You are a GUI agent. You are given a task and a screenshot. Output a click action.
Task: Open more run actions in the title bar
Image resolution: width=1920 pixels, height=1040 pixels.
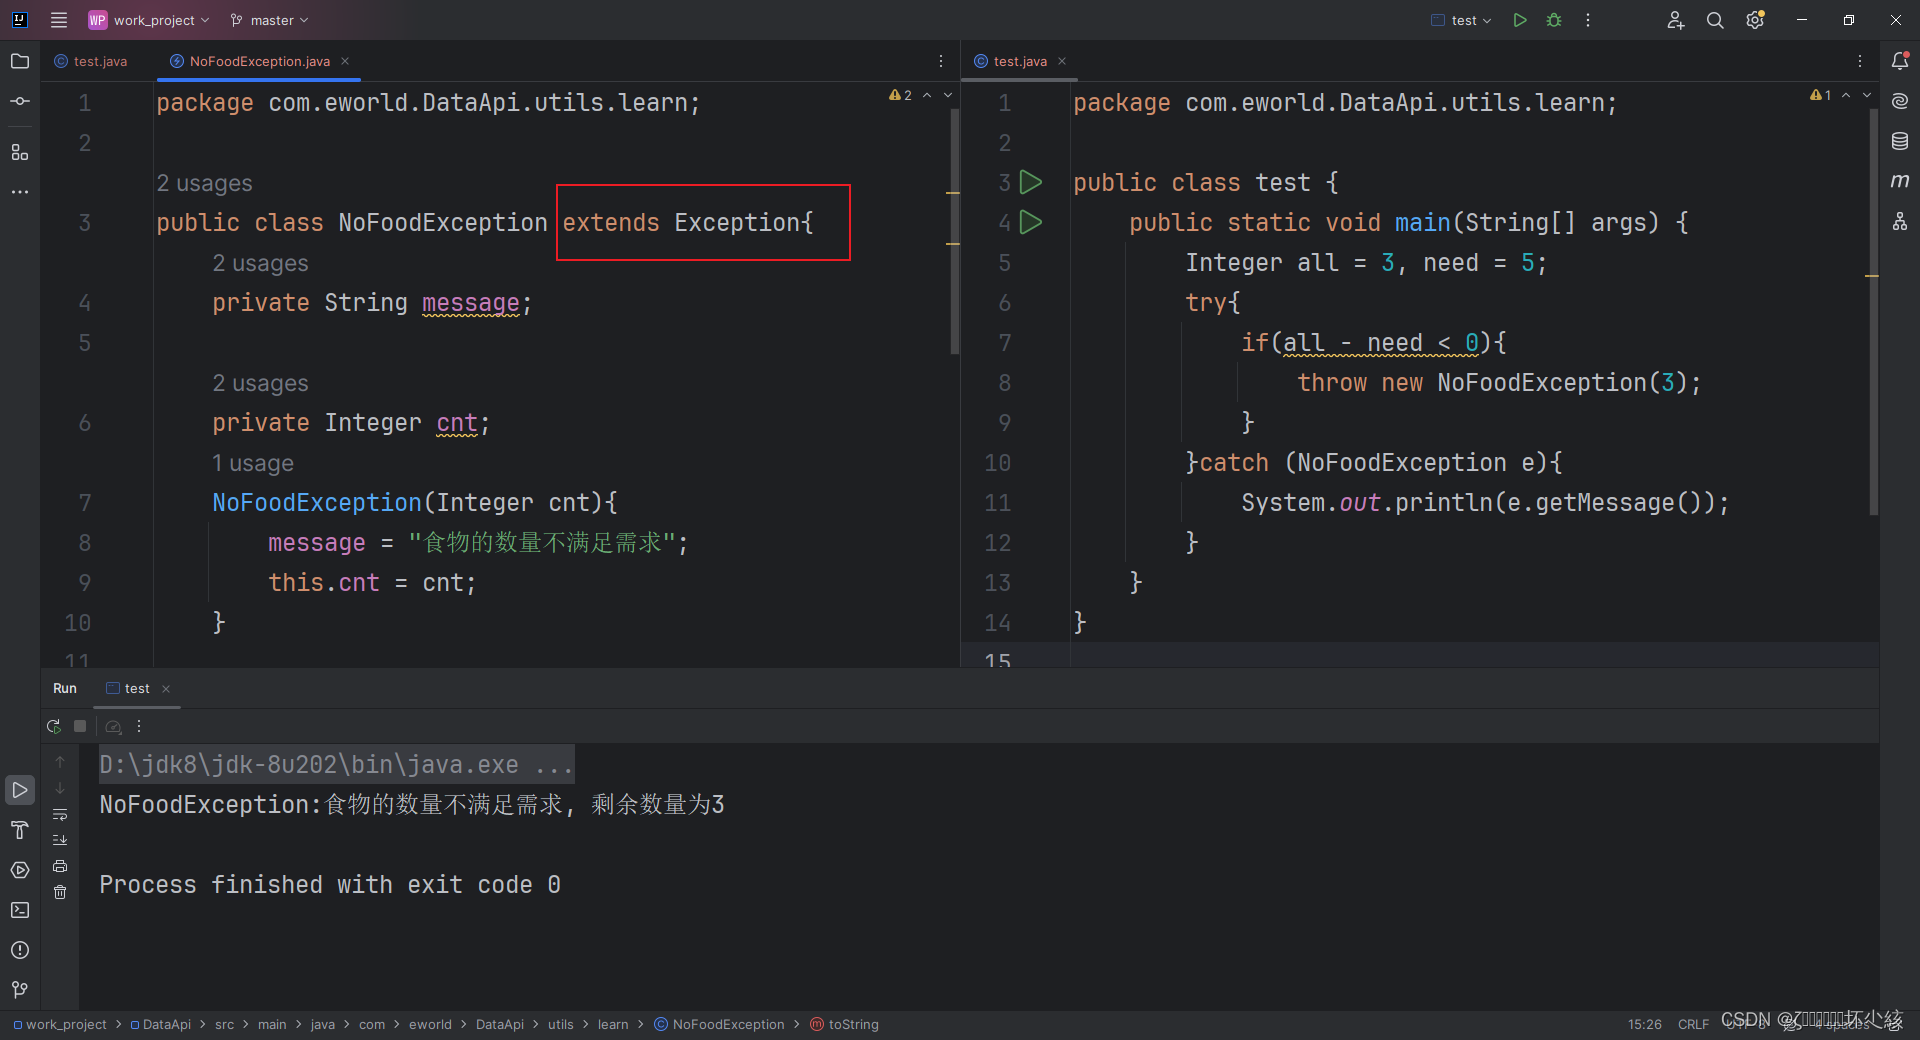1588,20
